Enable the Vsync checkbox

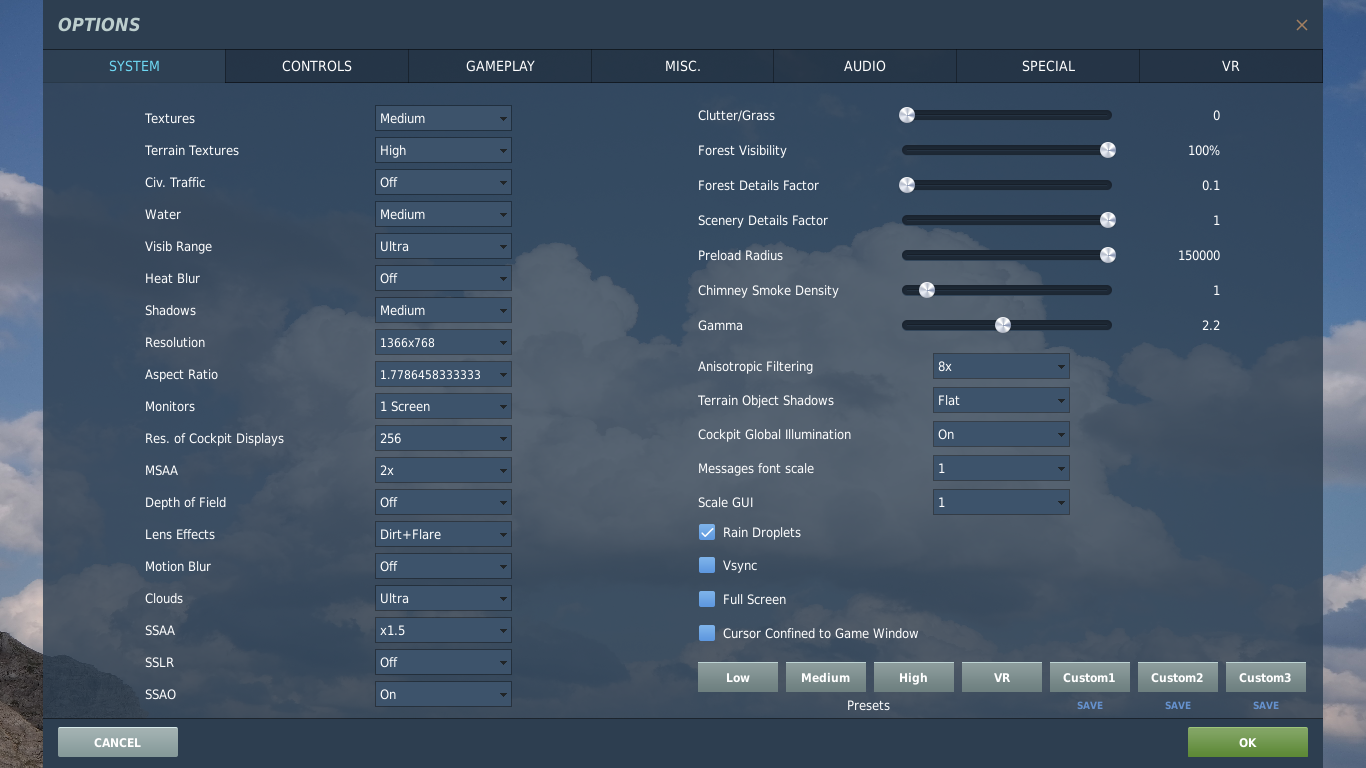(x=707, y=565)
